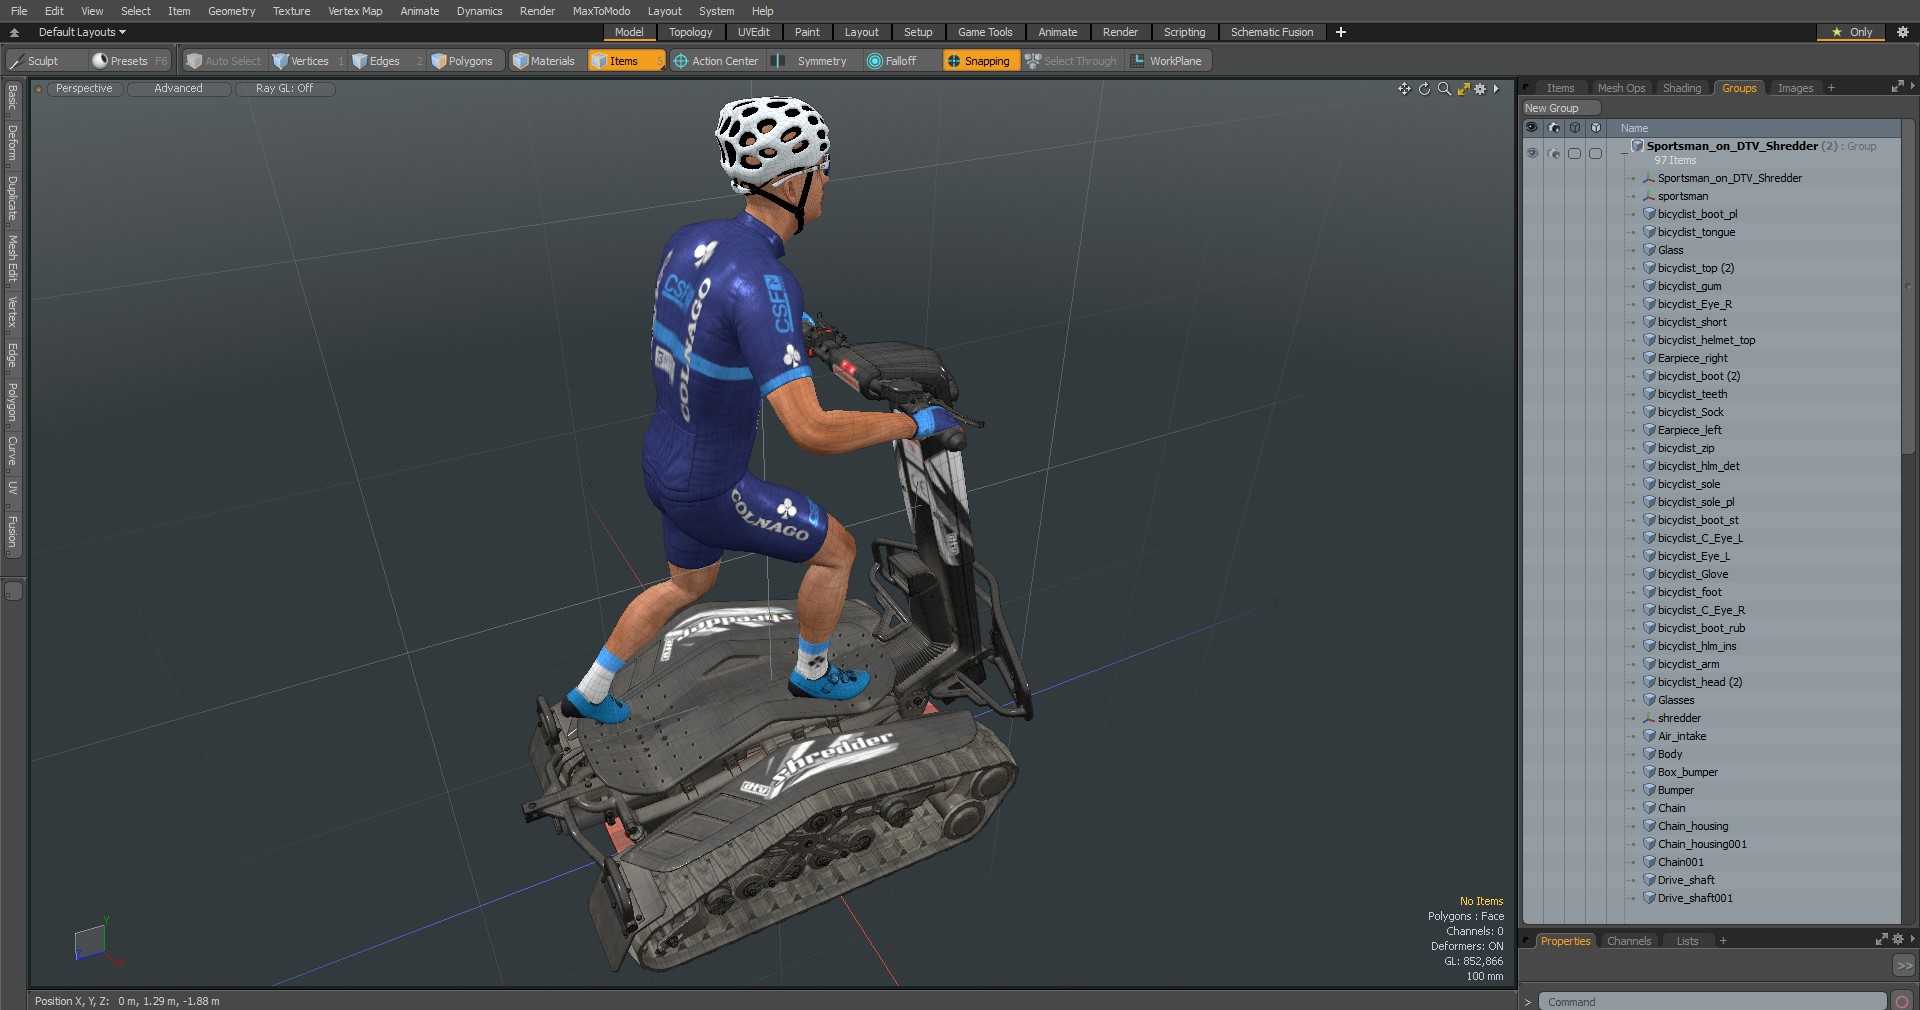Add new tab beside Lists
Viewport: 1920px width, 1010px height.
click(x=1723, y=941)
